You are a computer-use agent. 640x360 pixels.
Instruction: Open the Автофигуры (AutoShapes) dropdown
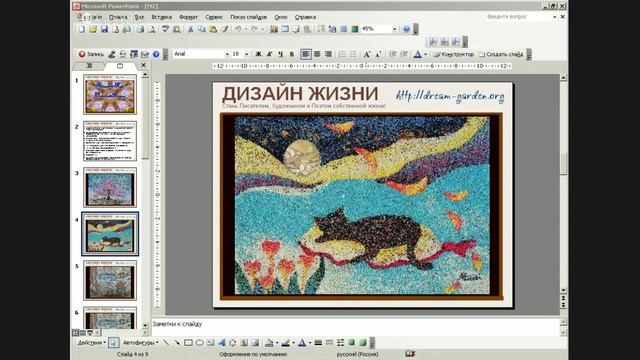click(x=141, y=342)
